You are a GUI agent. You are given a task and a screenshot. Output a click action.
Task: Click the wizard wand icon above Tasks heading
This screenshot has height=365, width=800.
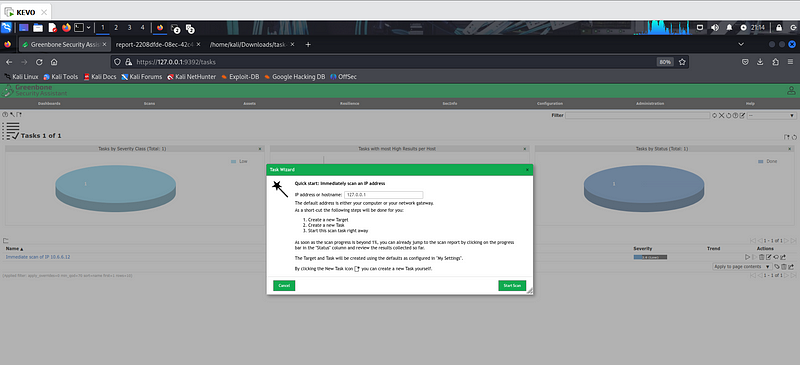click(x=12, y=115)
